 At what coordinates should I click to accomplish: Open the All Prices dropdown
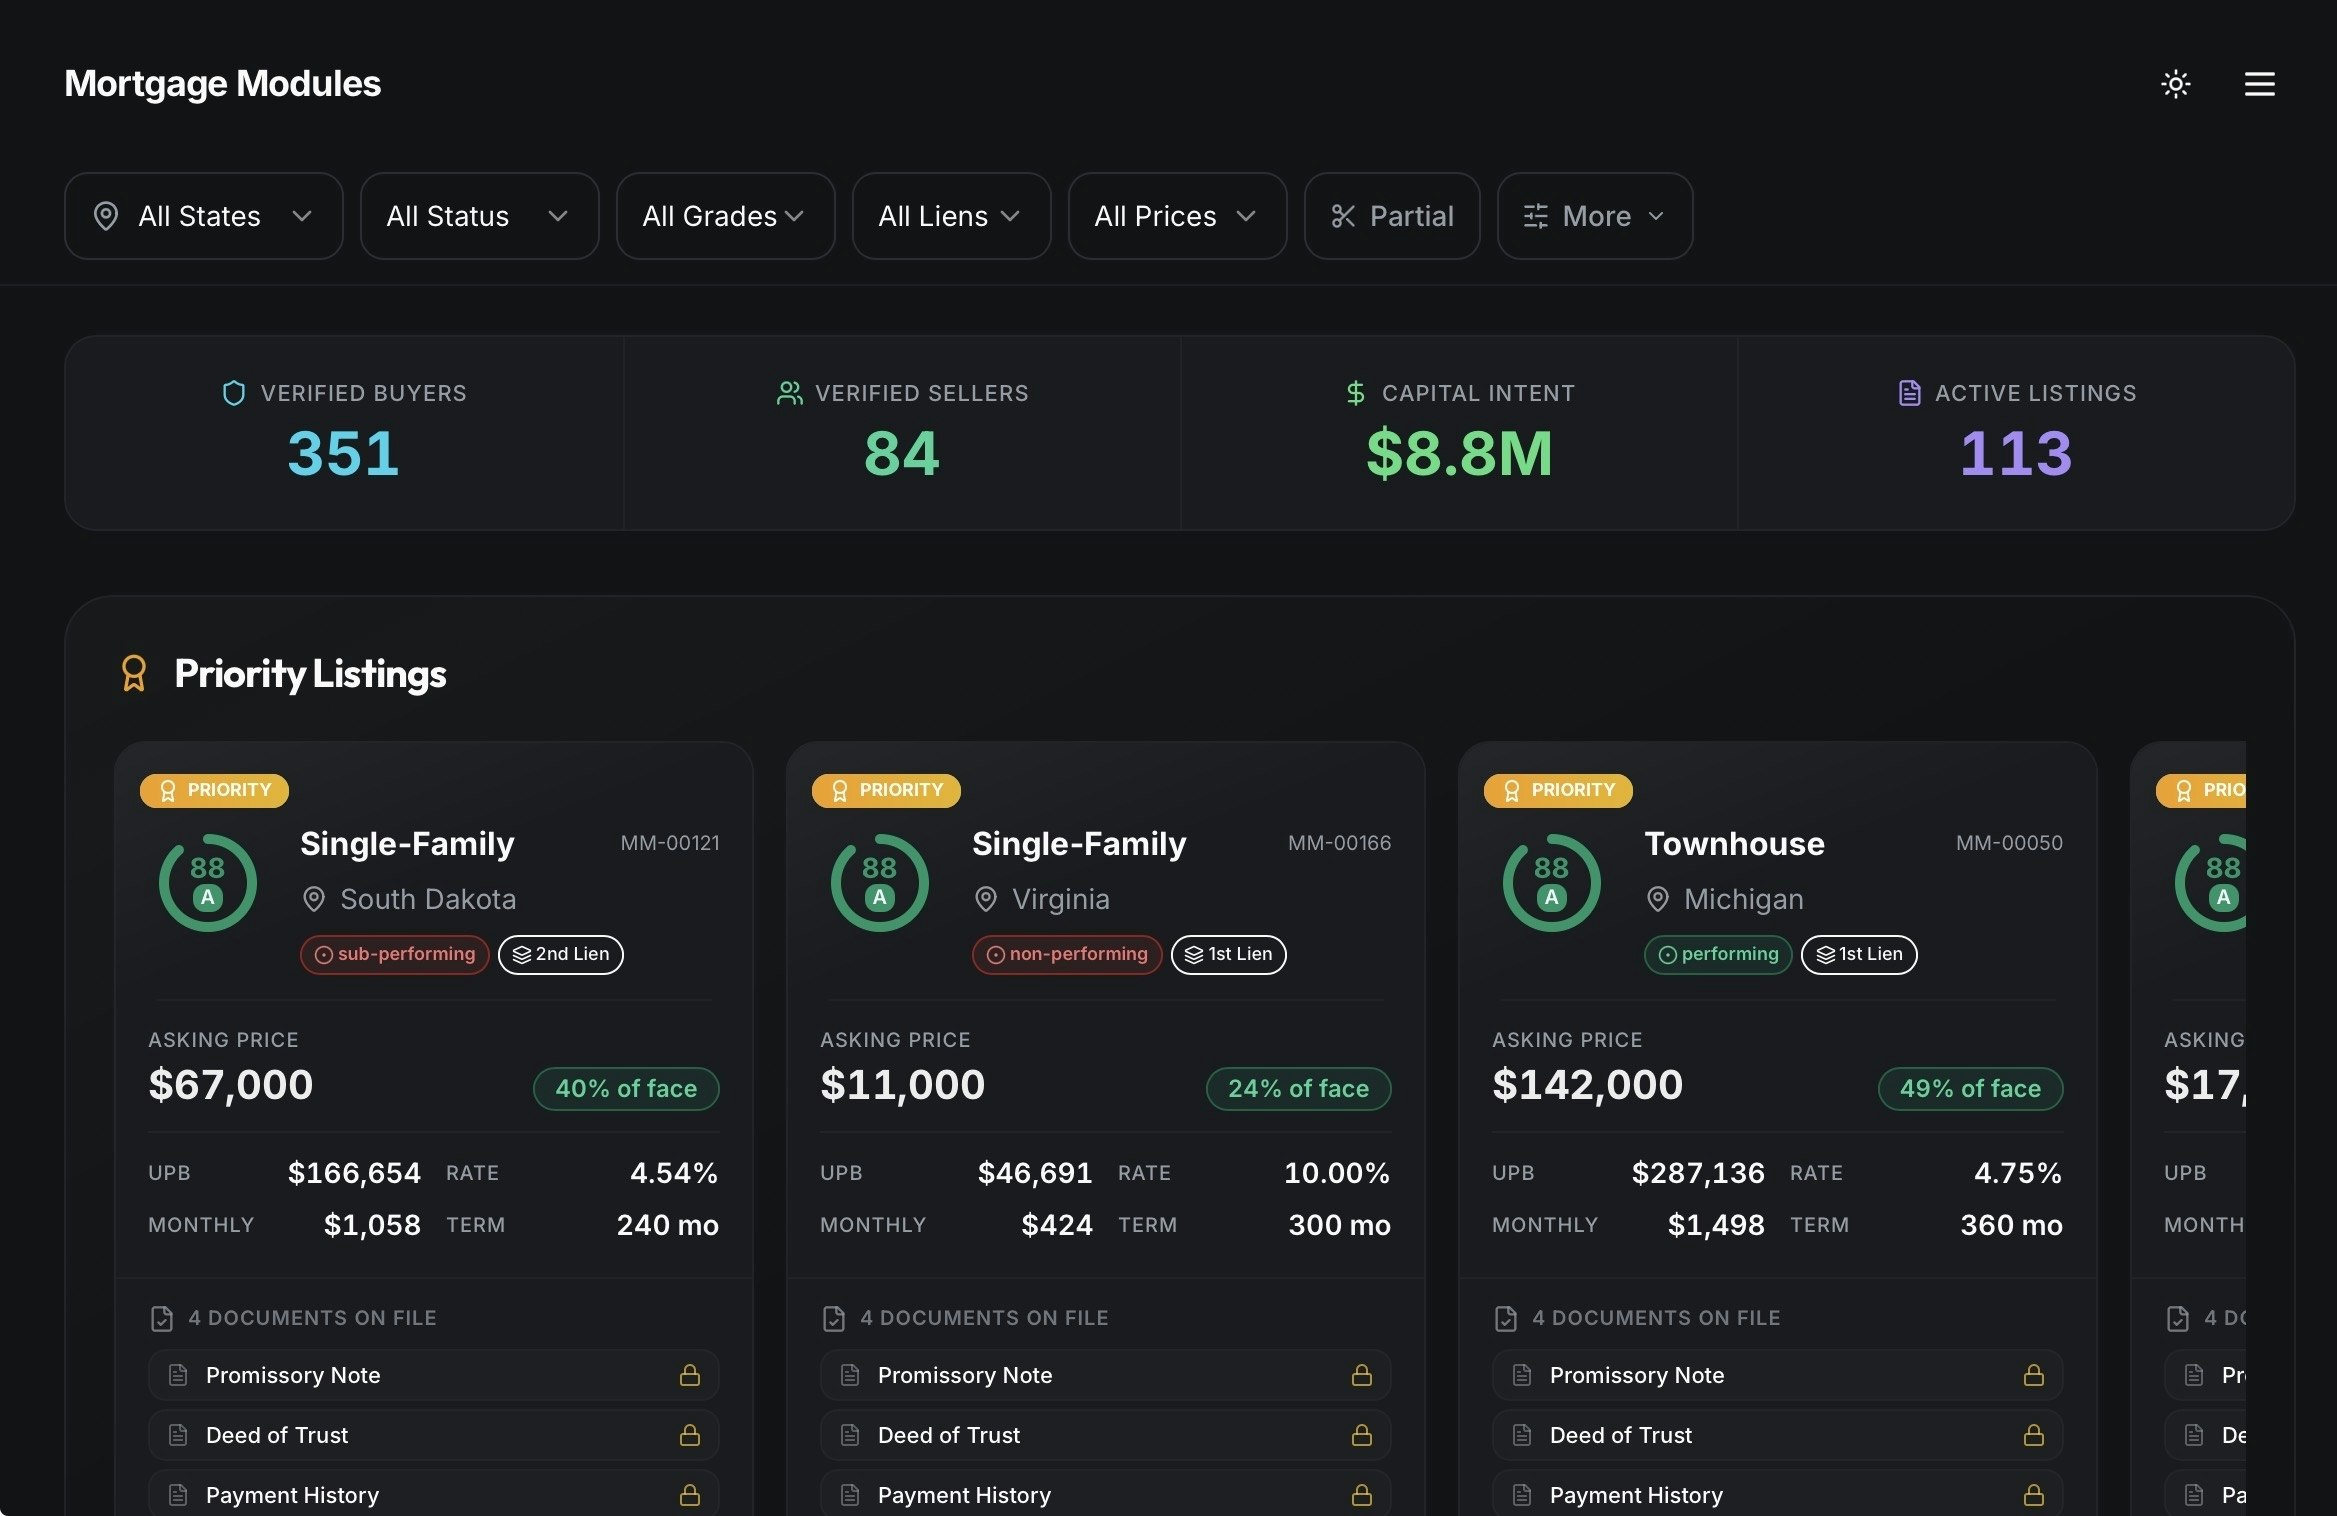click(x=1176, y=216)
